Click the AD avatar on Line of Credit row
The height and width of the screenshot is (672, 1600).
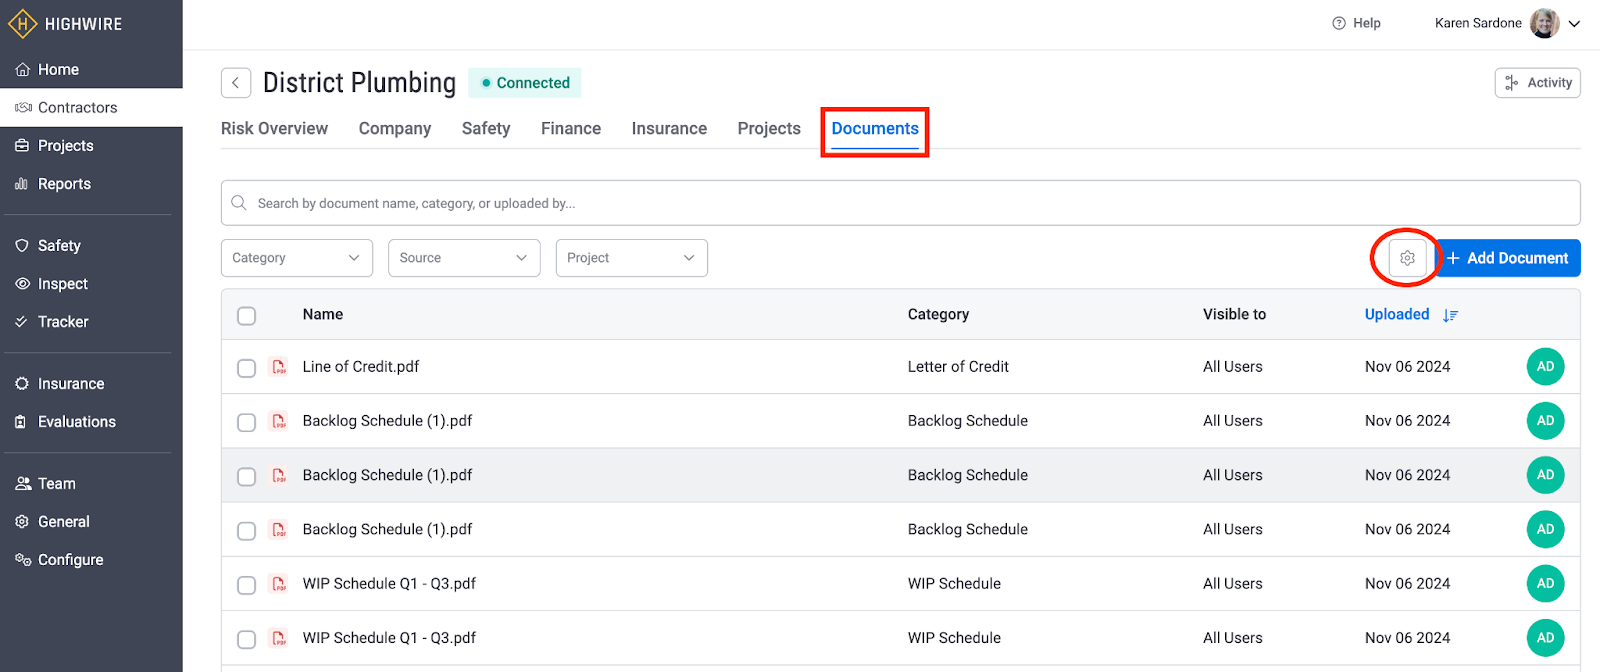[x=1545, y=367]
